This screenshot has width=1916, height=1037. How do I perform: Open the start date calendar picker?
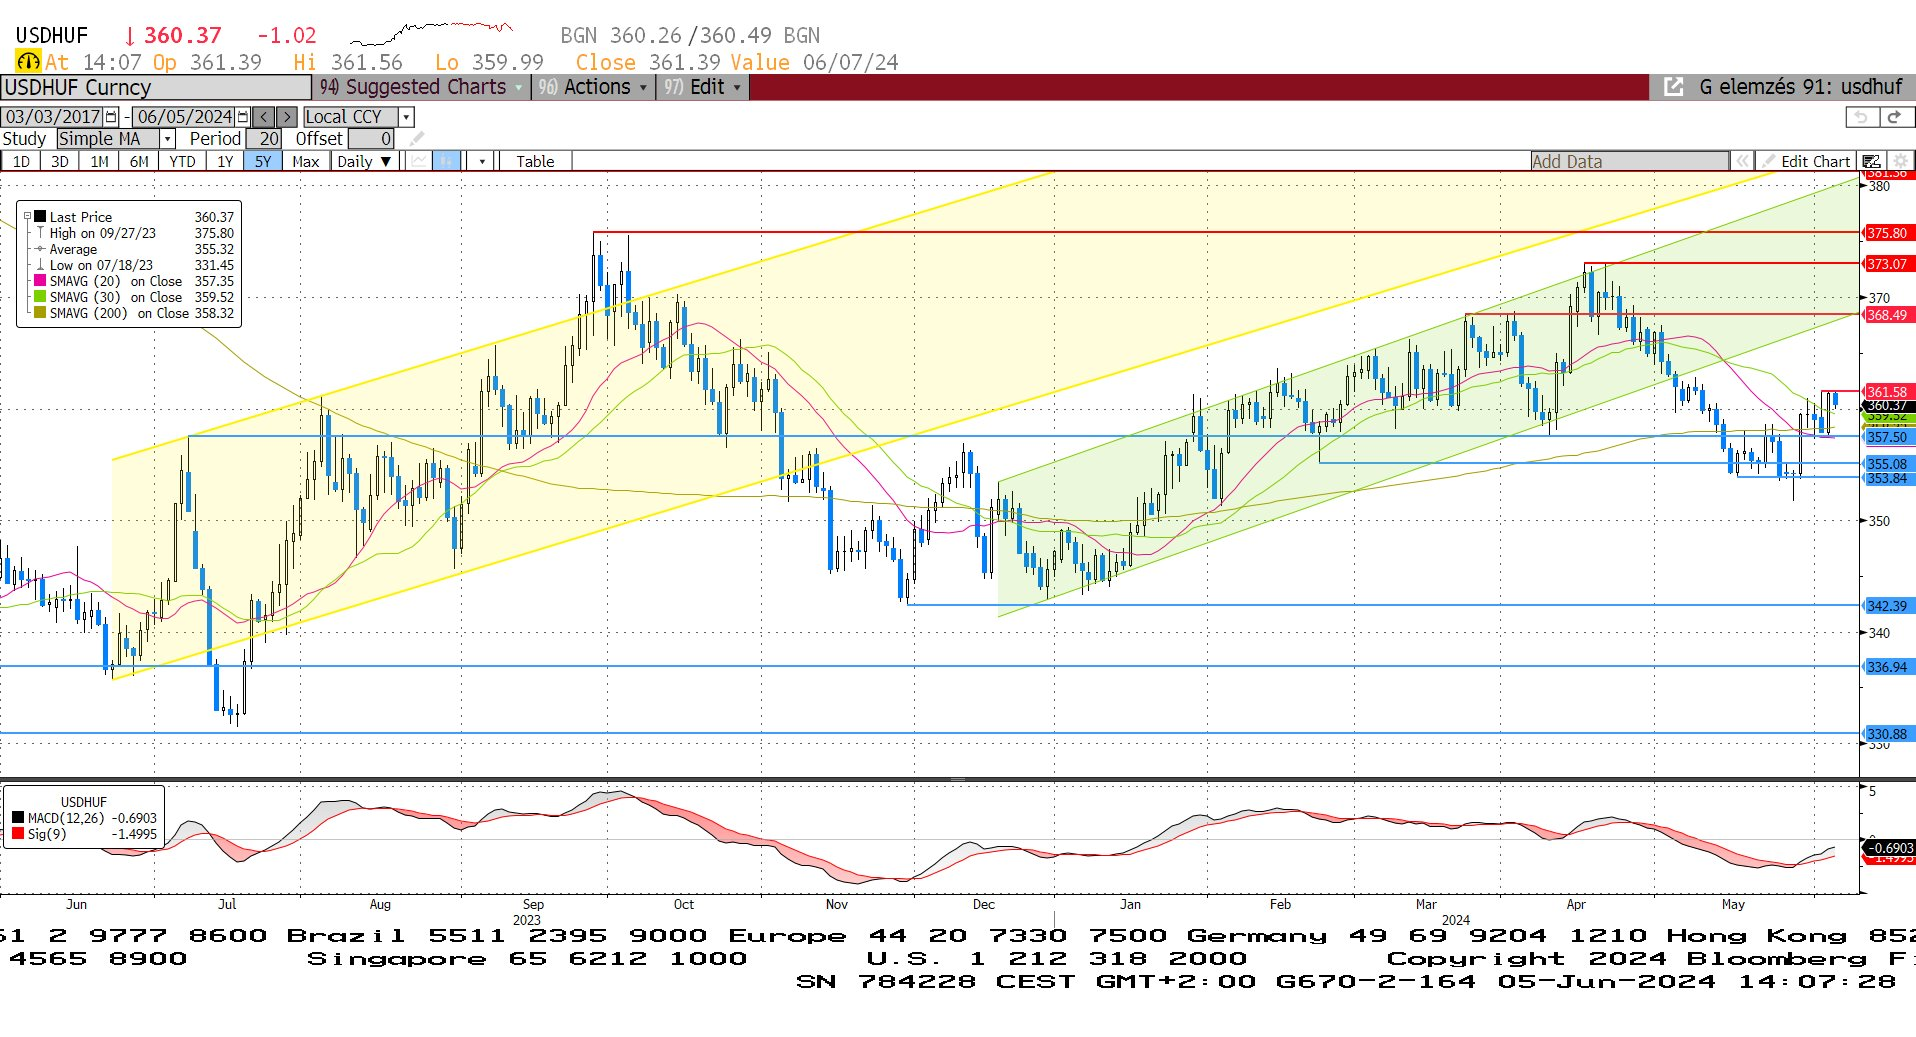click(111, 117)
